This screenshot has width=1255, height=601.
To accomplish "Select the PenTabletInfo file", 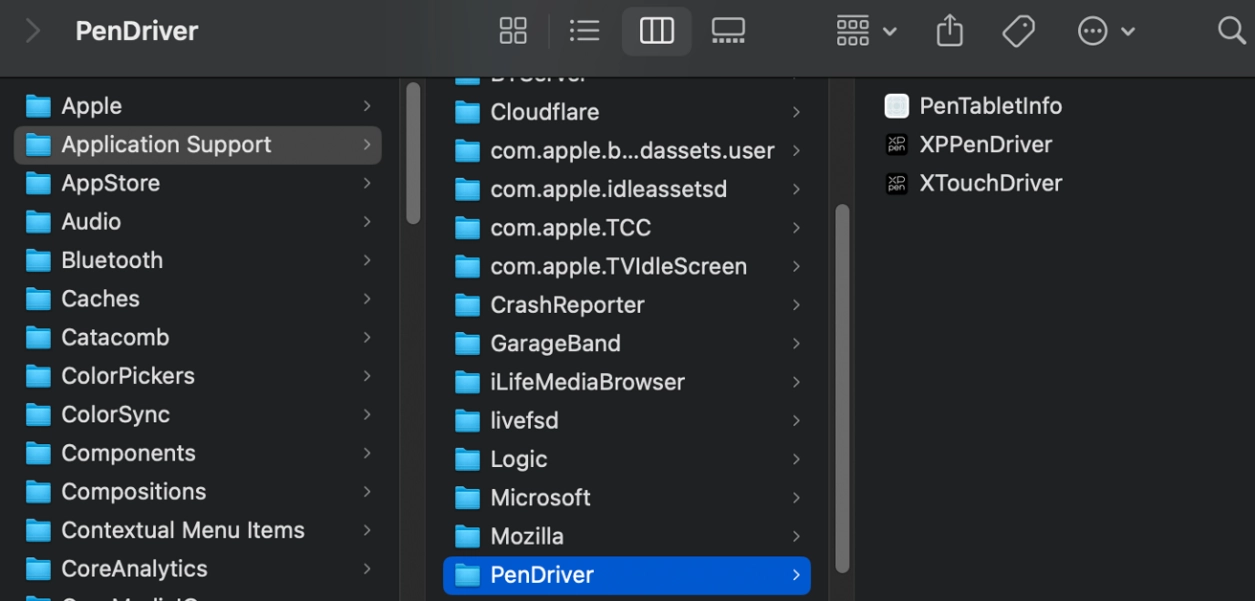I will point(990,106).
